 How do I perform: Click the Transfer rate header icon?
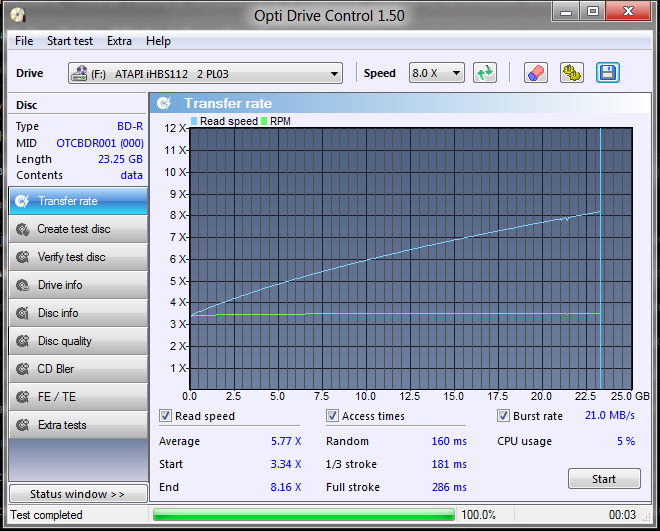[164, 103]
